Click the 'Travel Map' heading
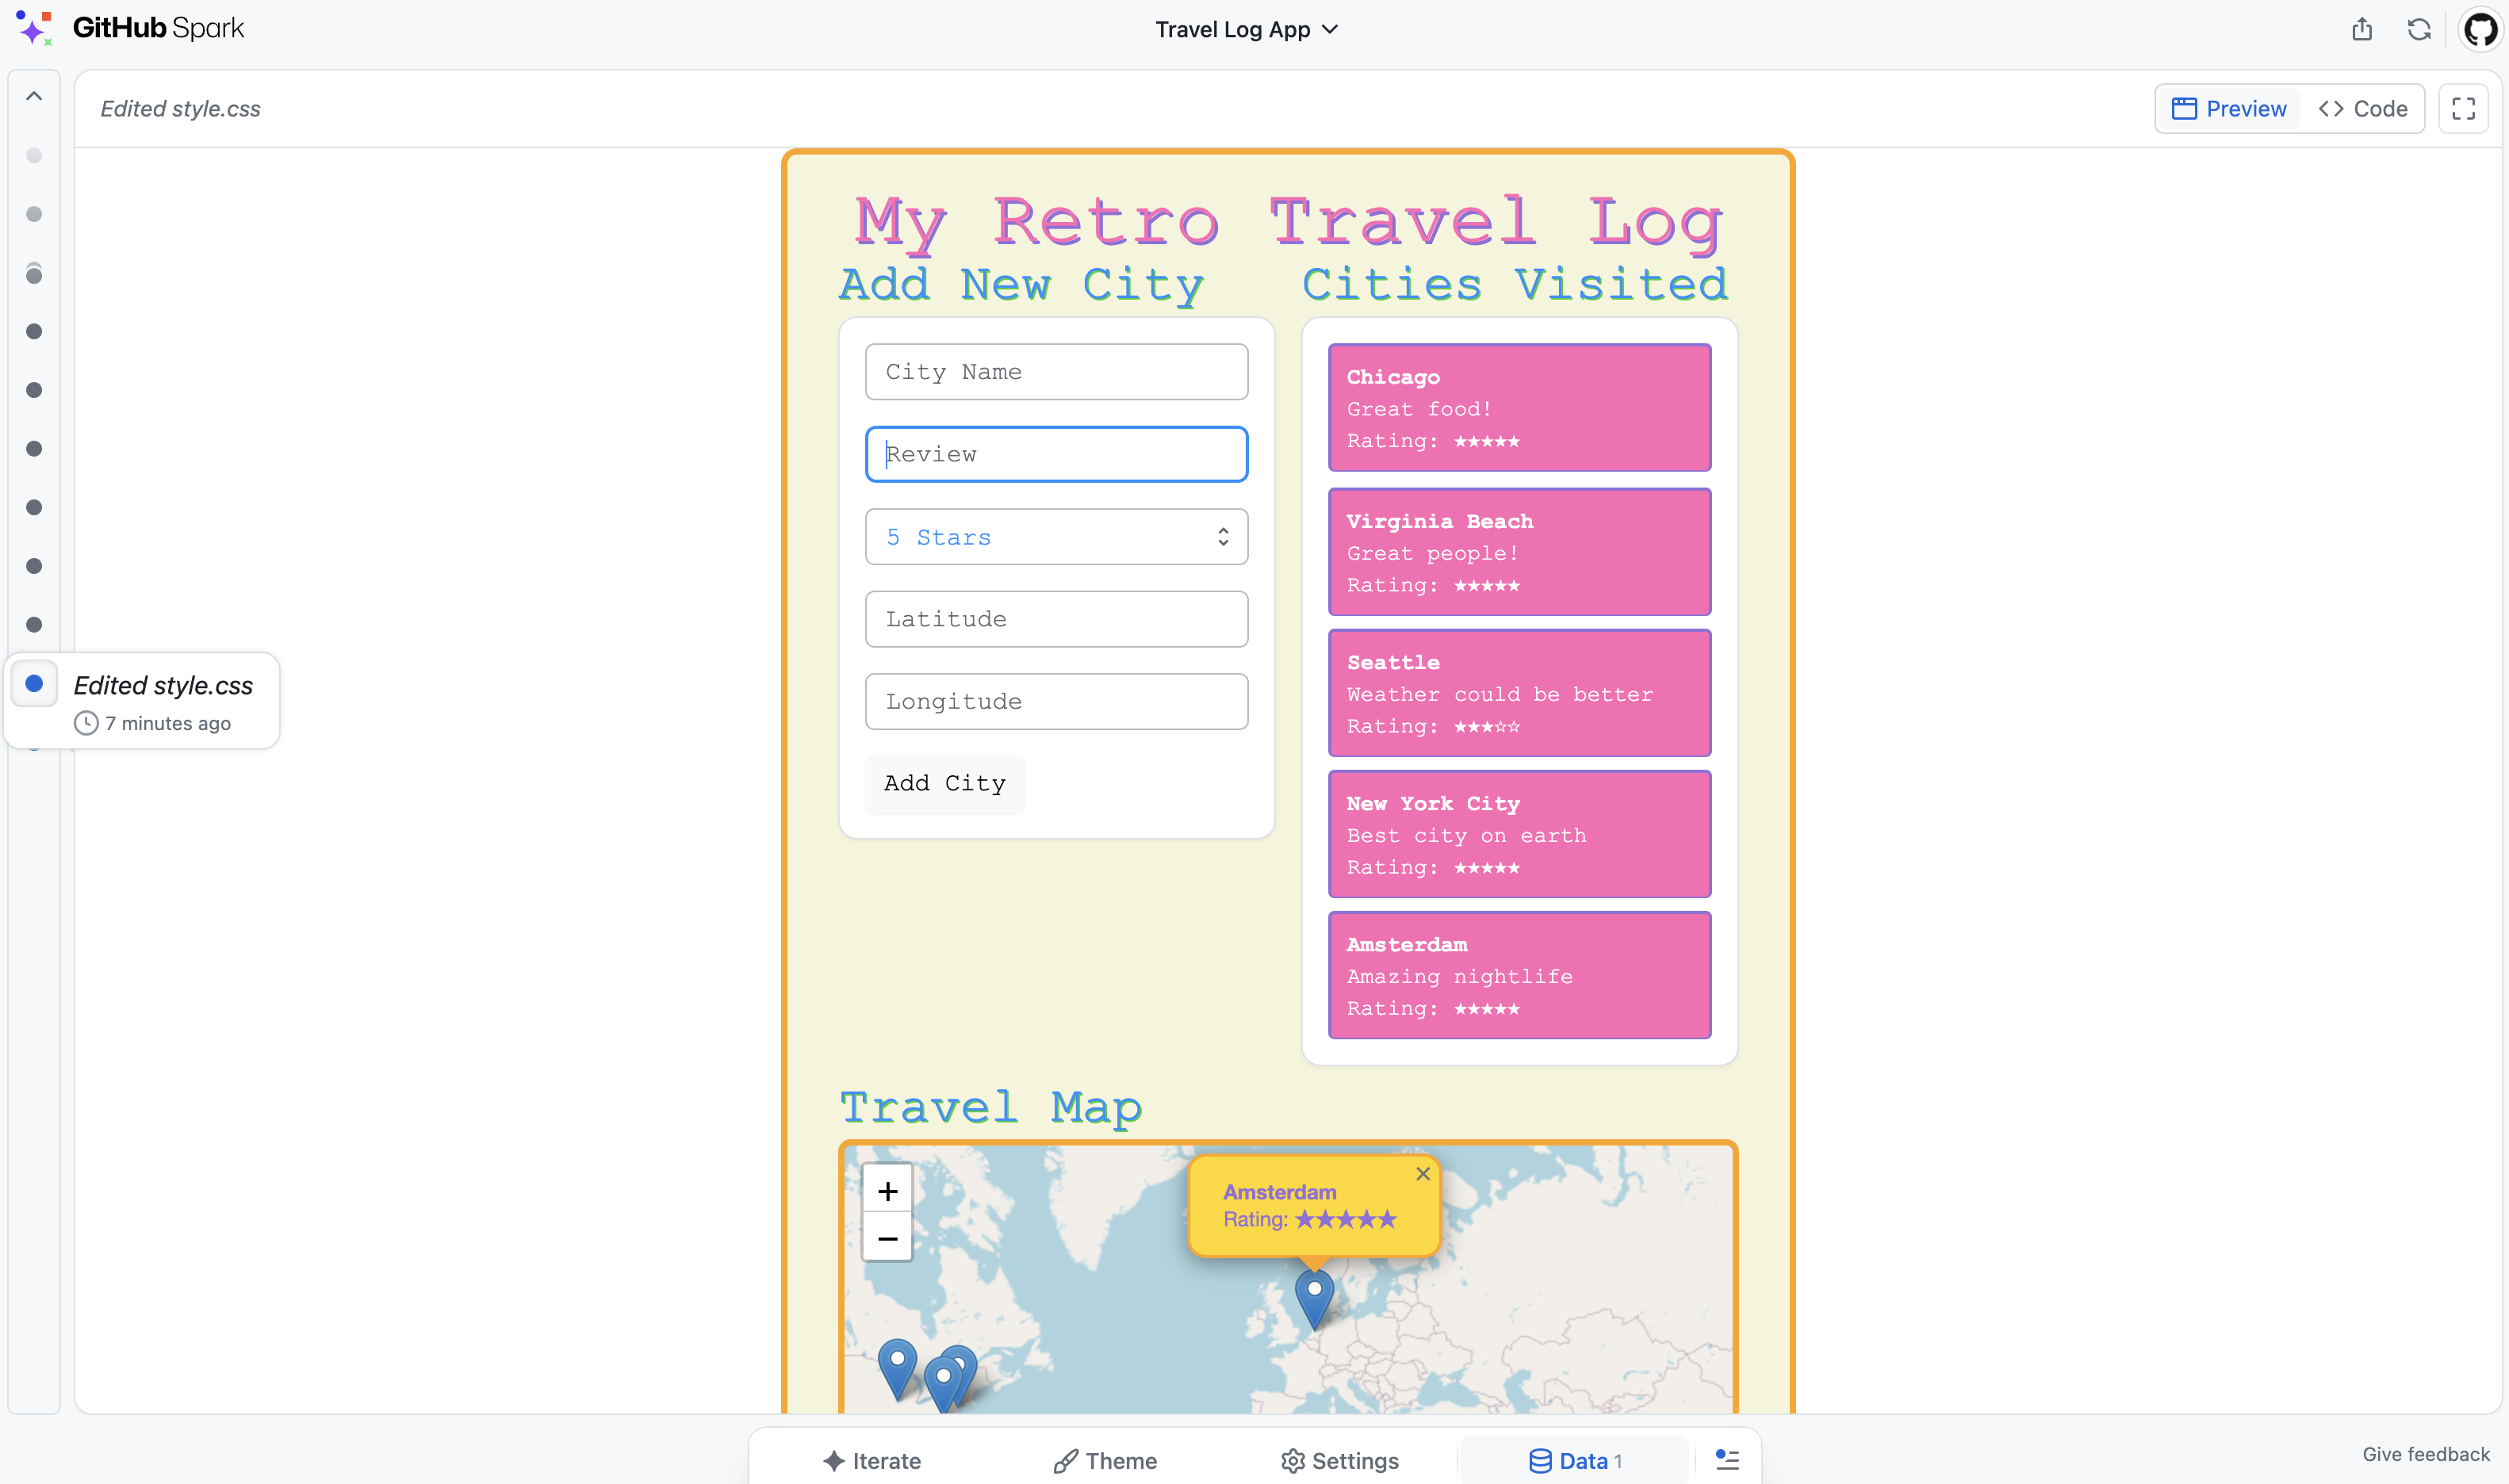2509x1484 pixels. coord(990,1108)
